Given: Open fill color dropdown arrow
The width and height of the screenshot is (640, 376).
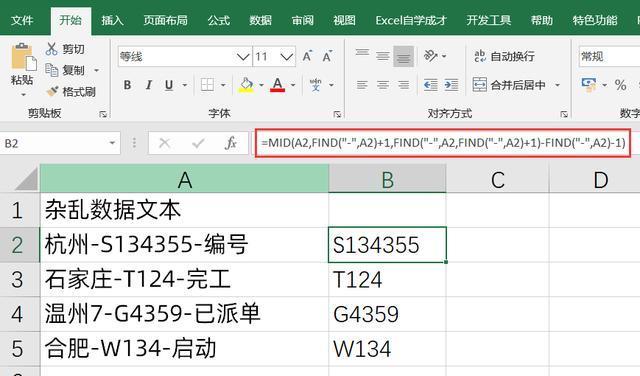Looking at the screenshot, I should pyautogui.click(x=261, y=85).
